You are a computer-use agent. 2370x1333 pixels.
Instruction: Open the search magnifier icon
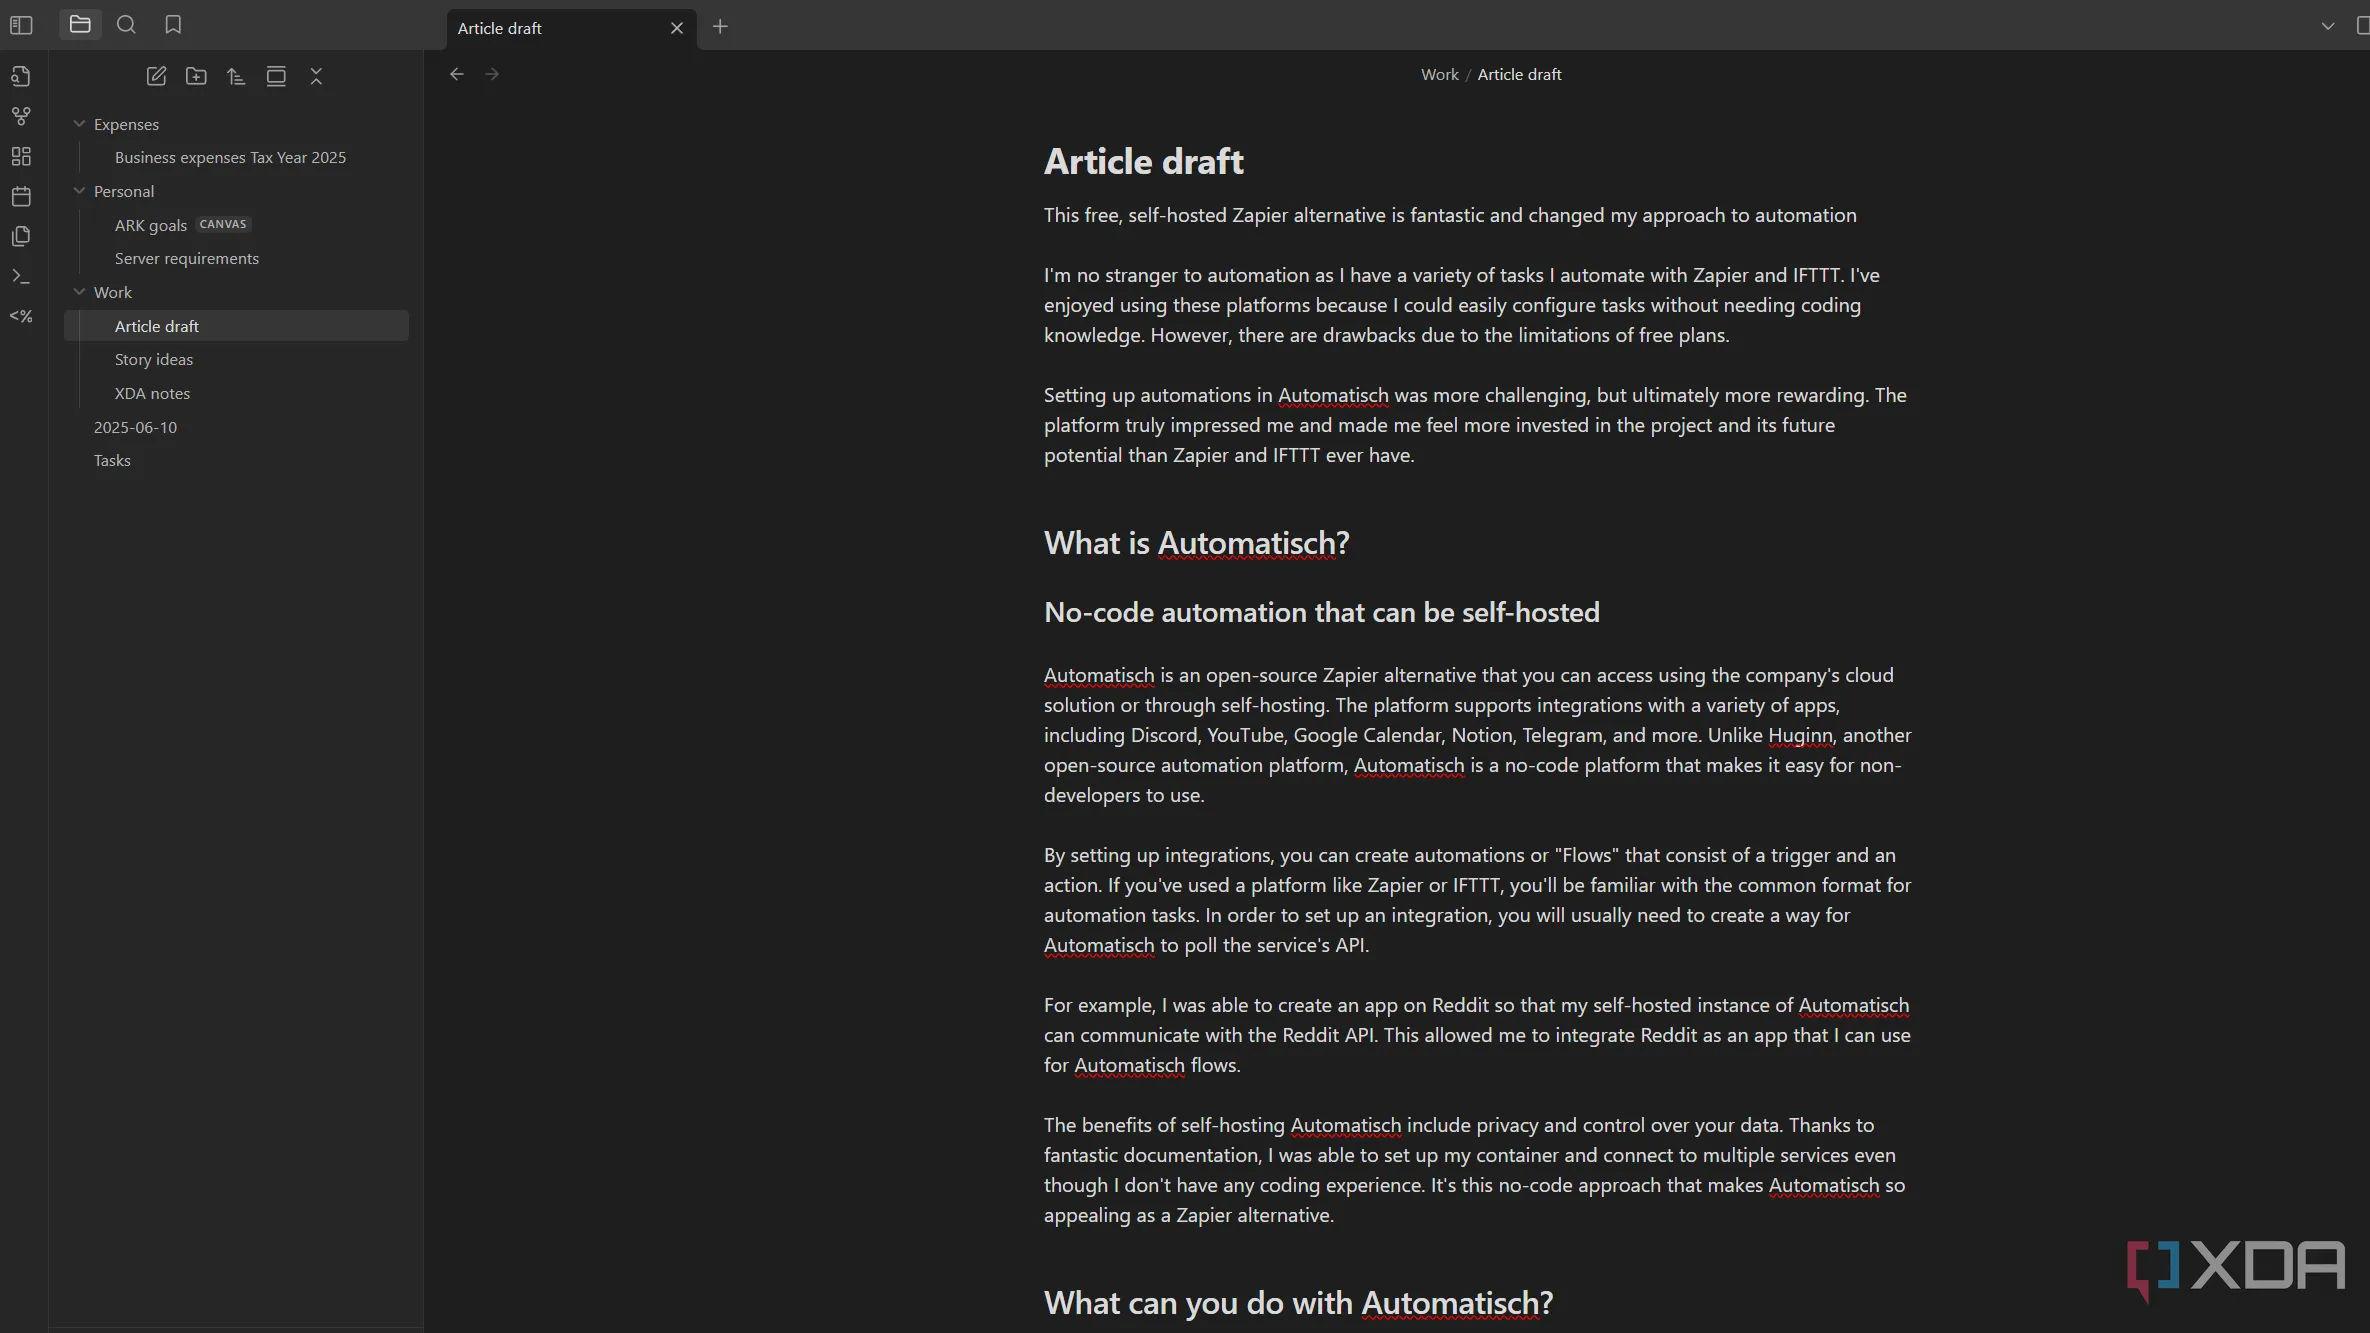coord(126,25)
